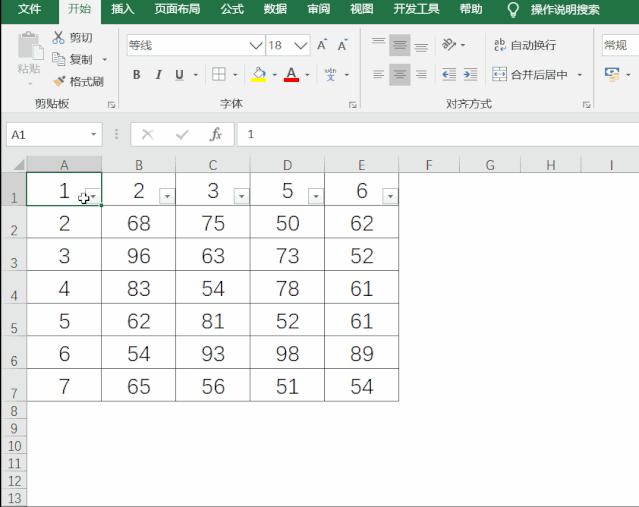Align text to bottom of cell
Image resolution: width=639 pixels, height=507 pixels.
pos(421,45)
